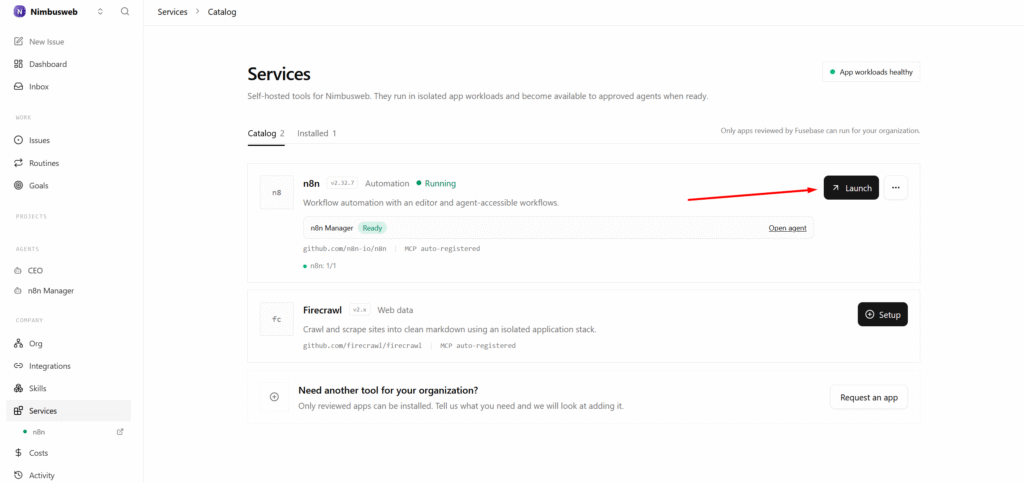Switch to the Installed tab
The width and height of the screenshot is (1024, 483).
click(x=317, y=133)
